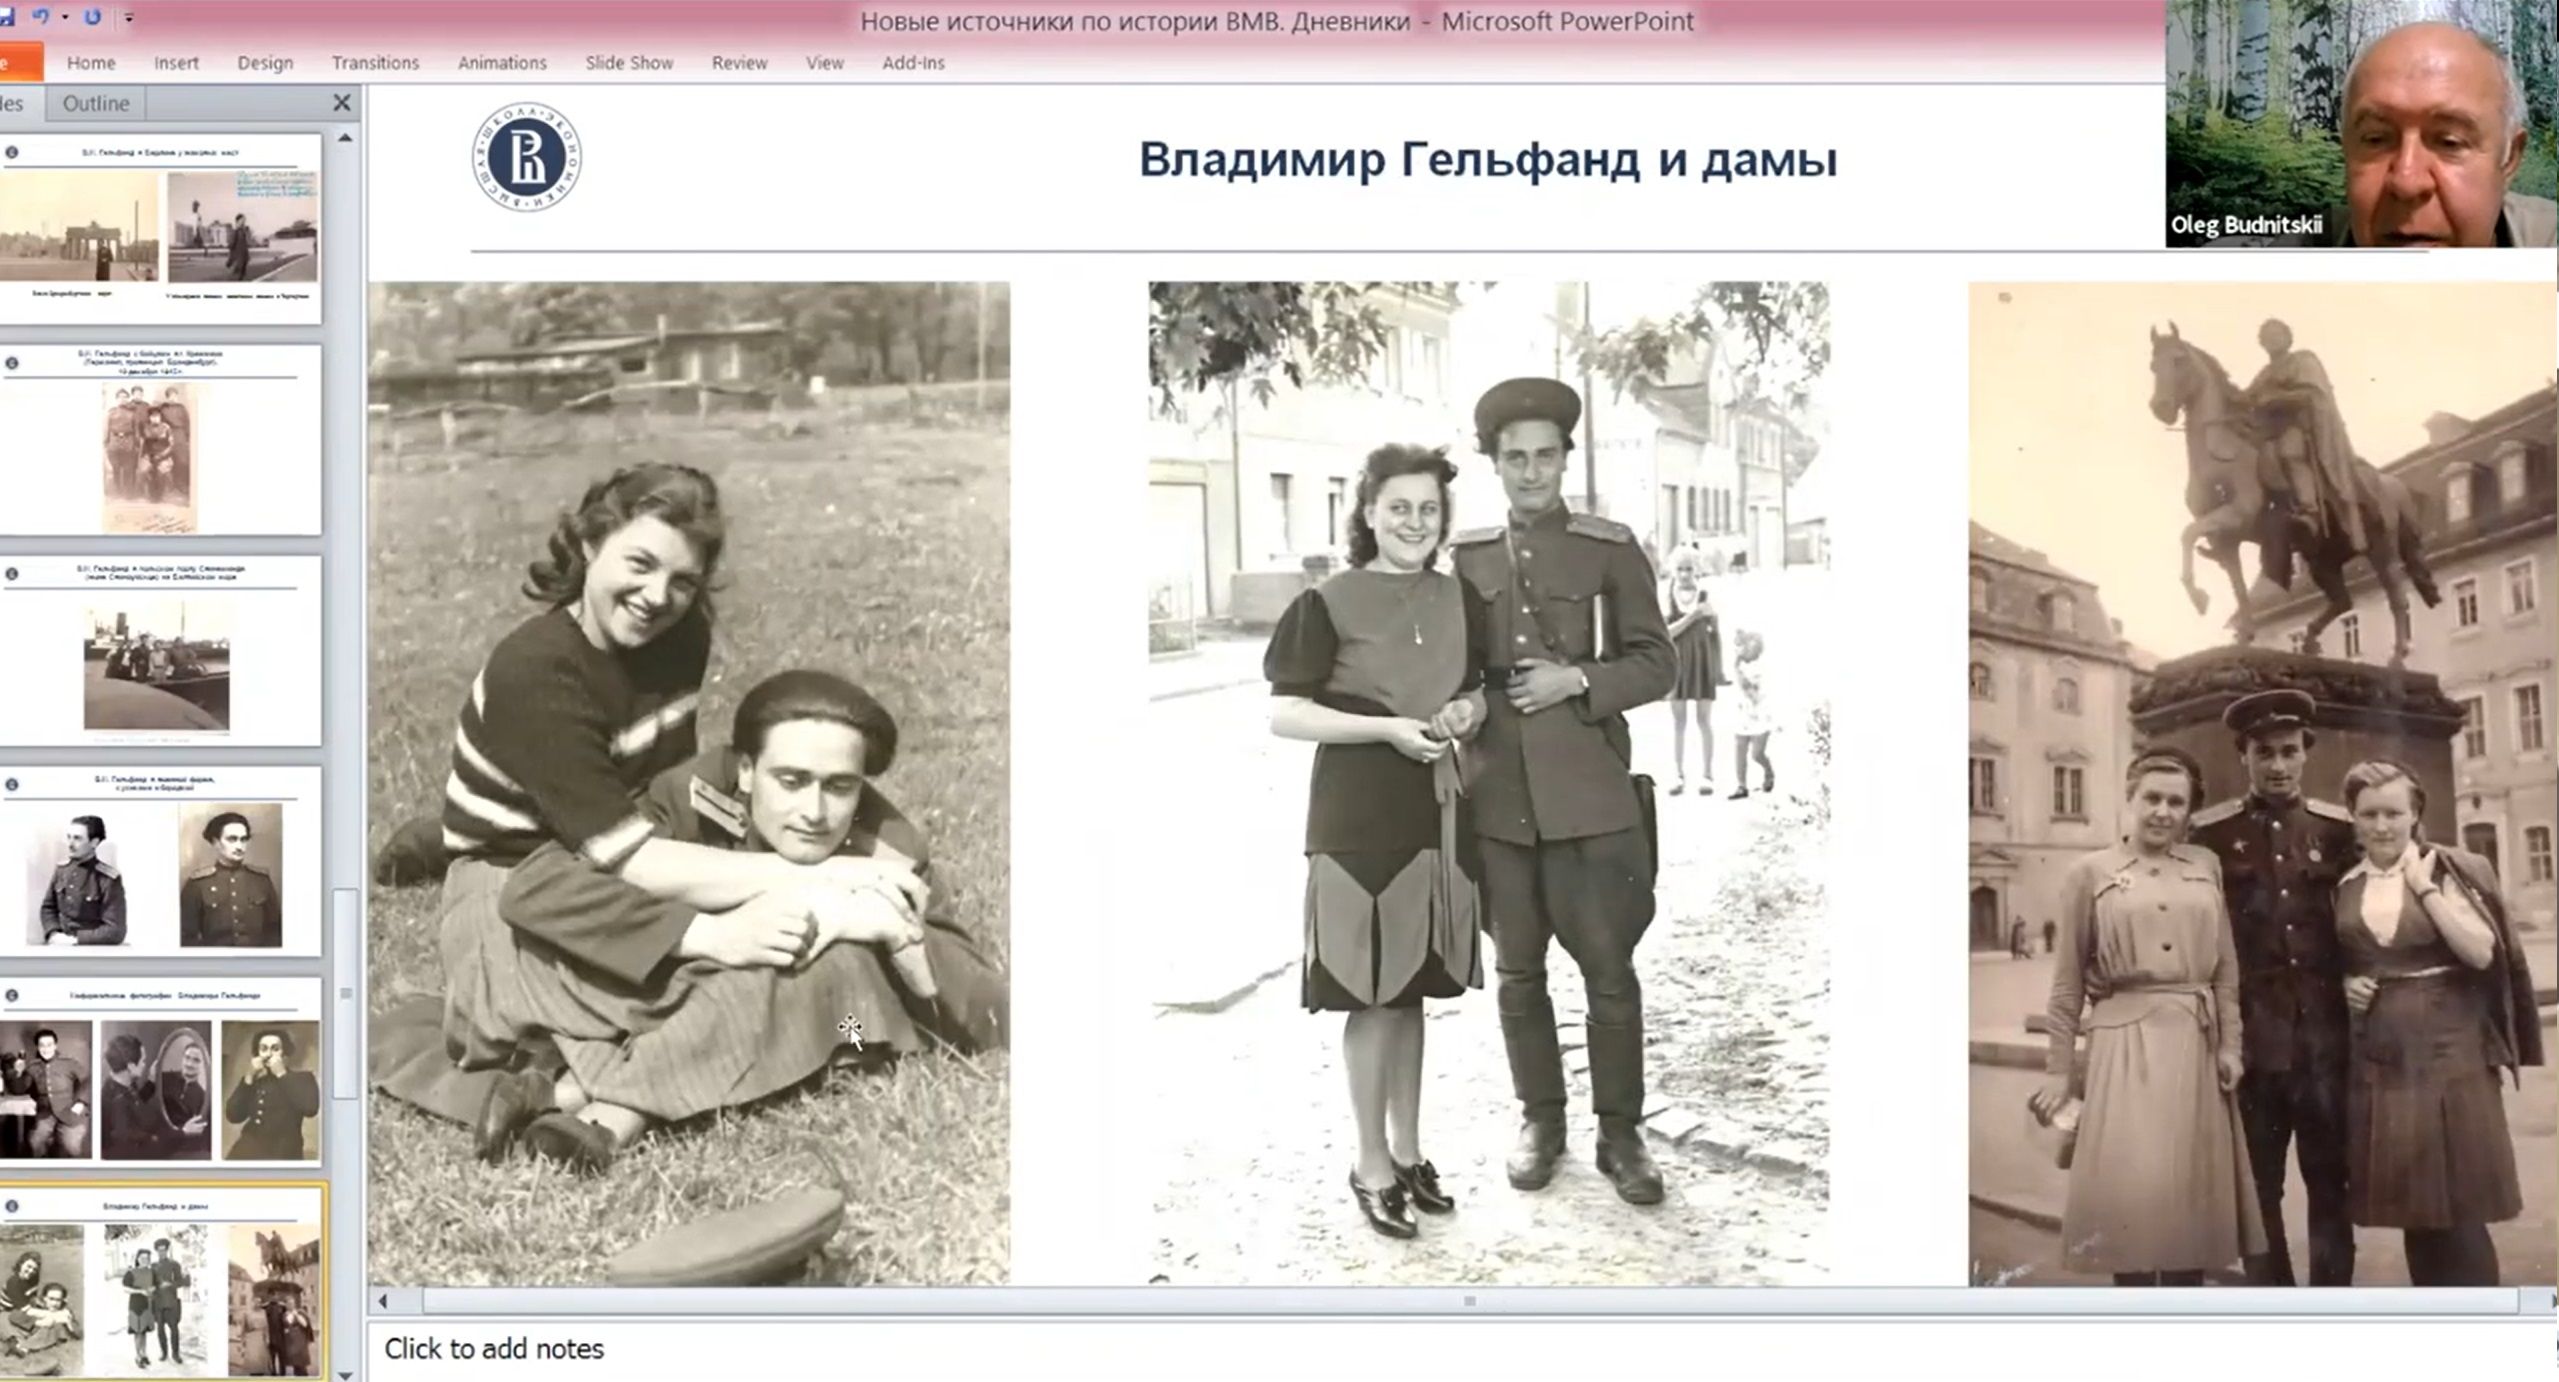Switch to the Outline tab
This screenshot has width=2559, height=1382.
coord(95,103)
